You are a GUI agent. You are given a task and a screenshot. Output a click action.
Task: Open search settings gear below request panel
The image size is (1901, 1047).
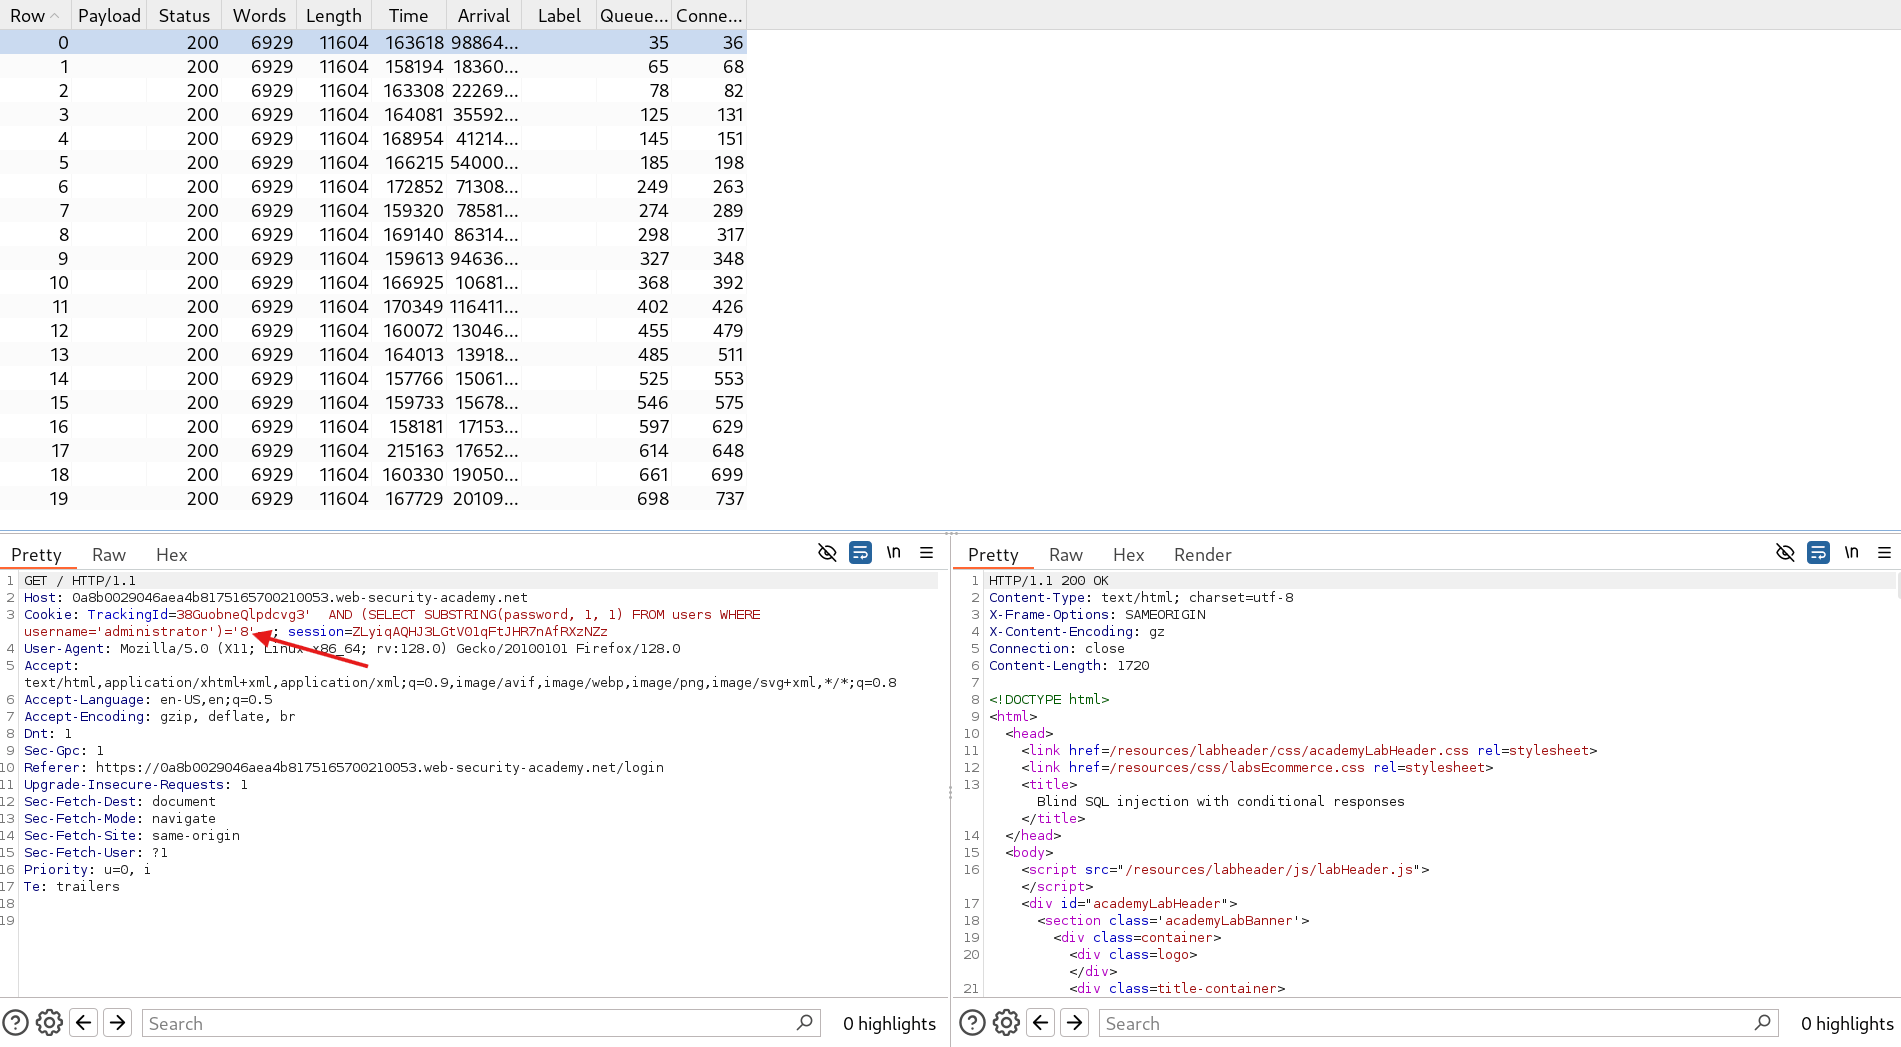[x=49, y=1023]
